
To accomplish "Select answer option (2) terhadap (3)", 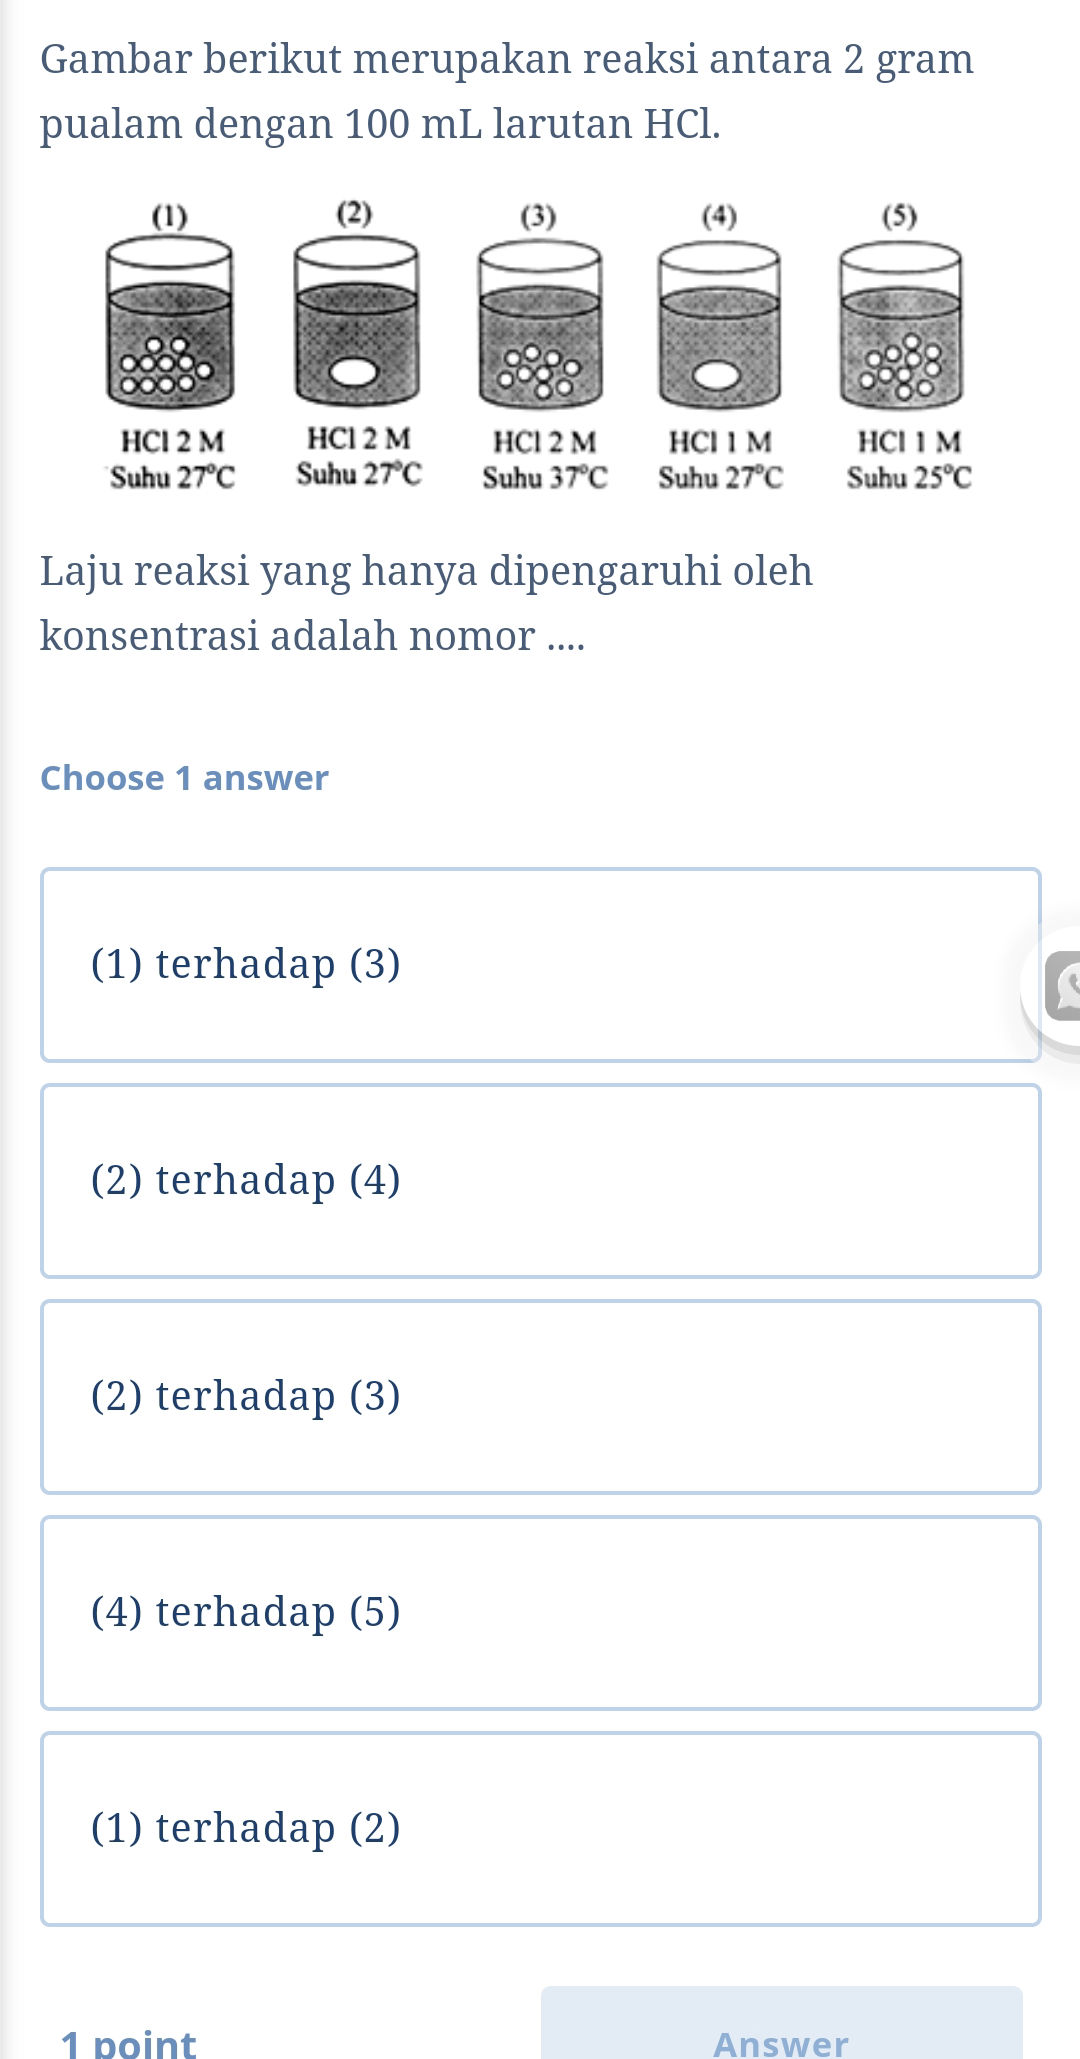I will tap(540, 1394).
